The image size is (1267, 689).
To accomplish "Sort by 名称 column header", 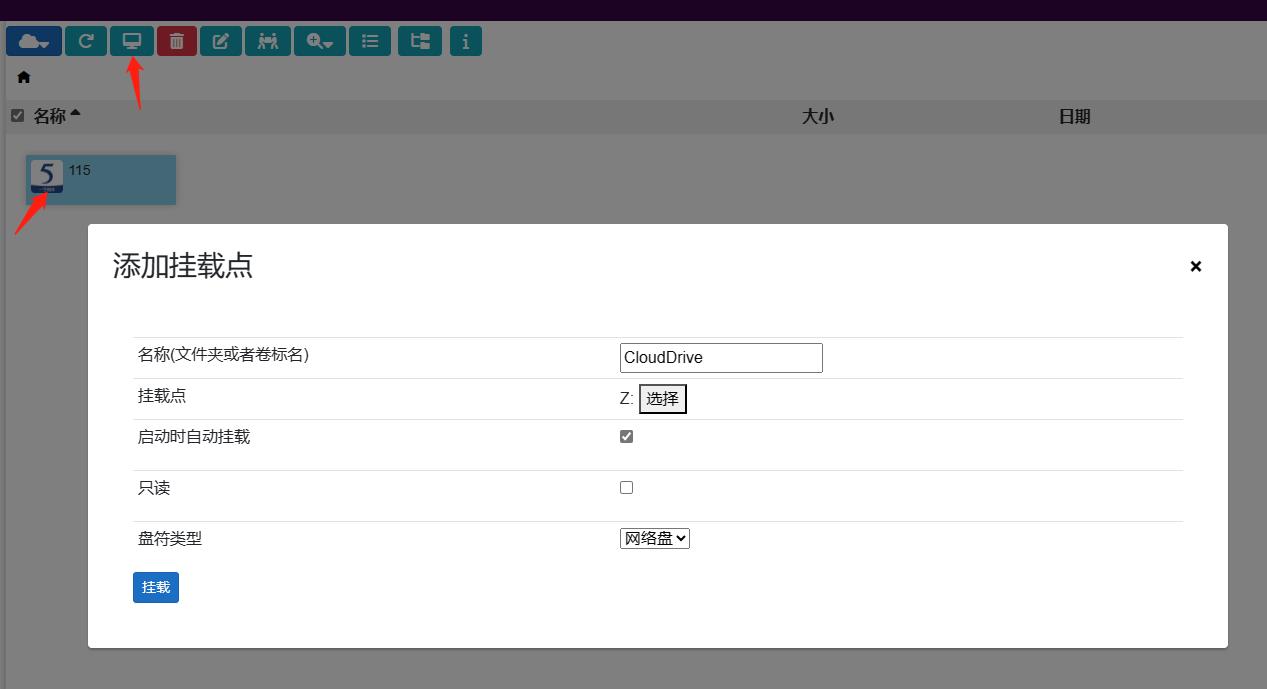I will pos(50,116).
